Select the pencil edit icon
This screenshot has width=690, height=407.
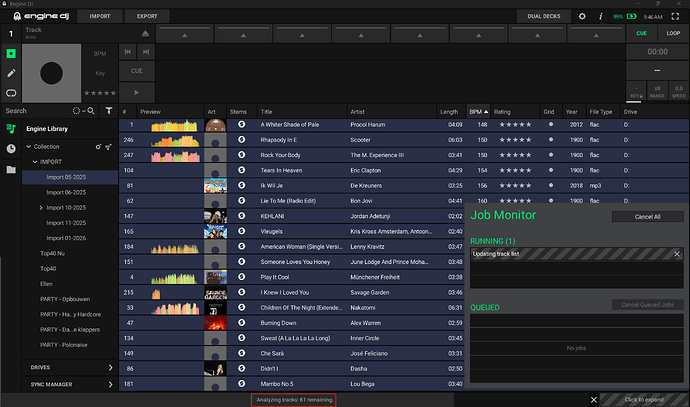click(11, 73)
